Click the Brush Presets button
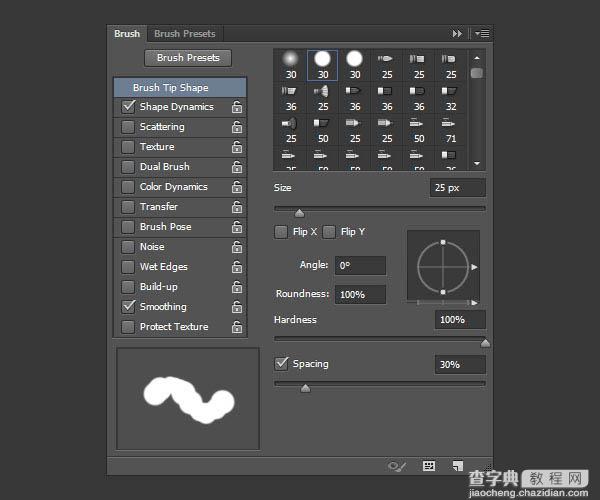Image resolution: width=600 pixels, height=500 pixels. click(x=188, y=58)
